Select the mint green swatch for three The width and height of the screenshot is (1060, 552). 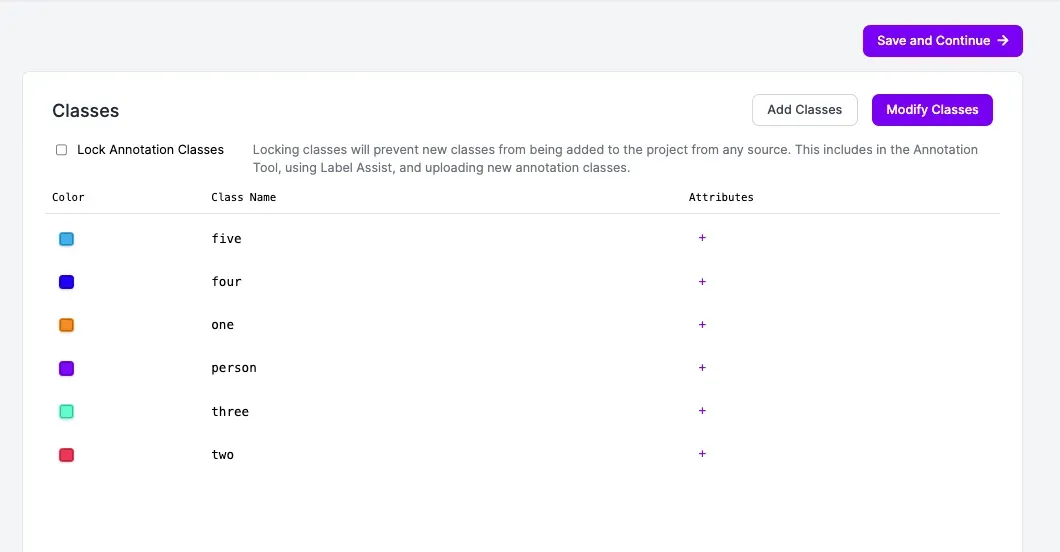point(67,412)
